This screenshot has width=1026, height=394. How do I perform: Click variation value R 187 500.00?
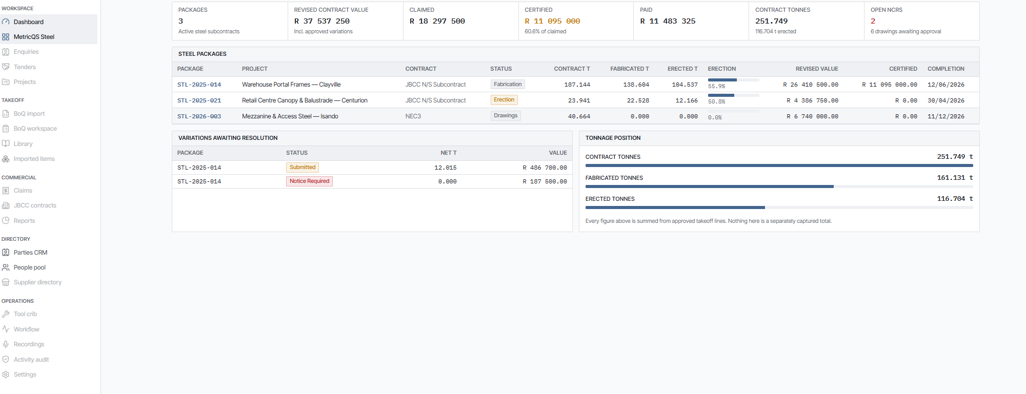pyautogui.click(x=545, y=181)
